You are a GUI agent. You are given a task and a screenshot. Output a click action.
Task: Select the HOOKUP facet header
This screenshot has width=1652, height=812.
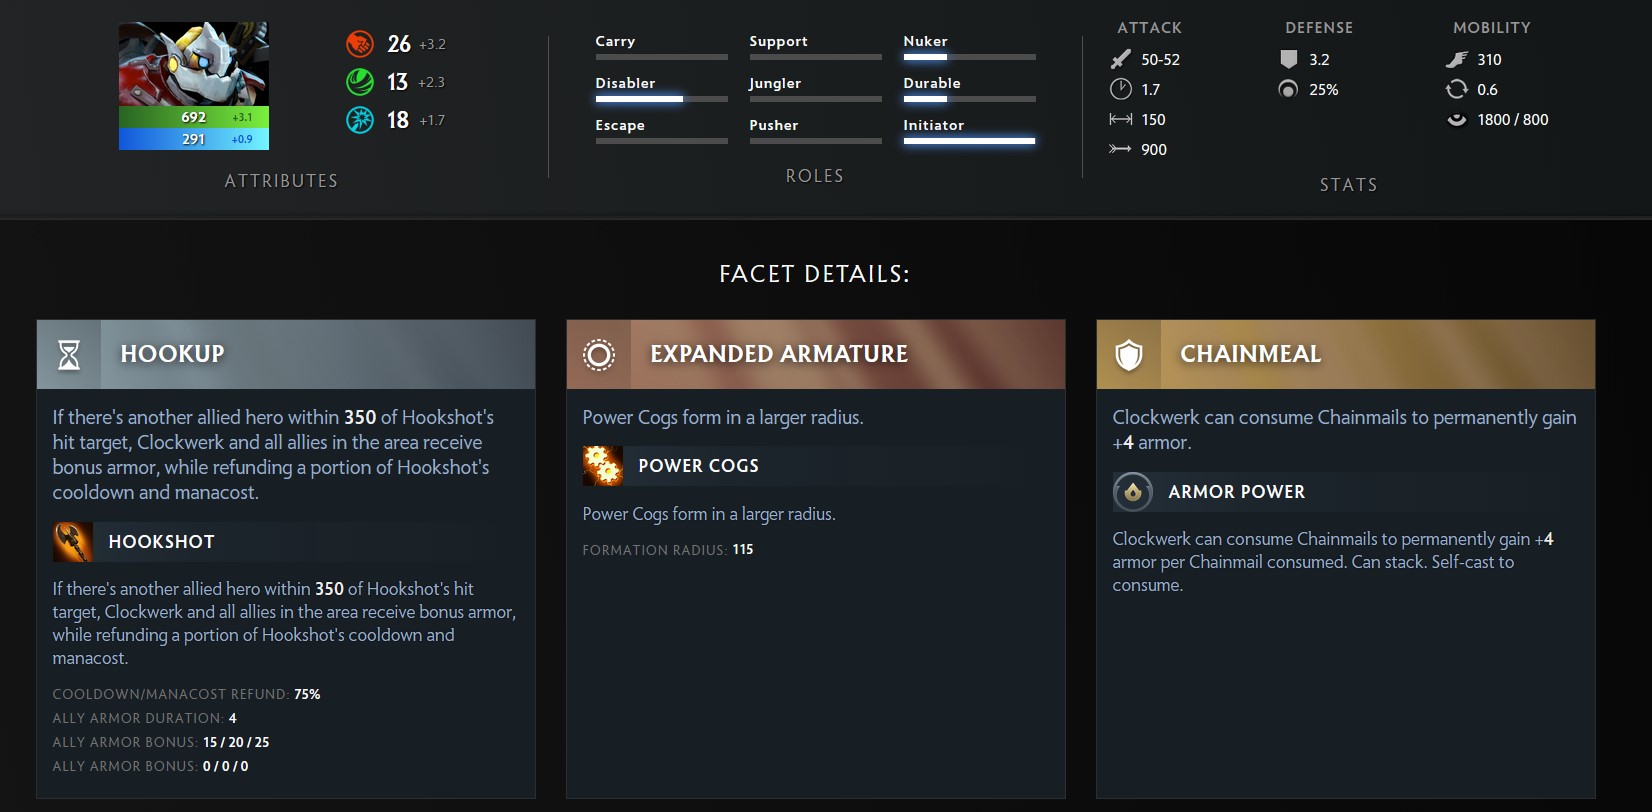(x=286, y=354)
